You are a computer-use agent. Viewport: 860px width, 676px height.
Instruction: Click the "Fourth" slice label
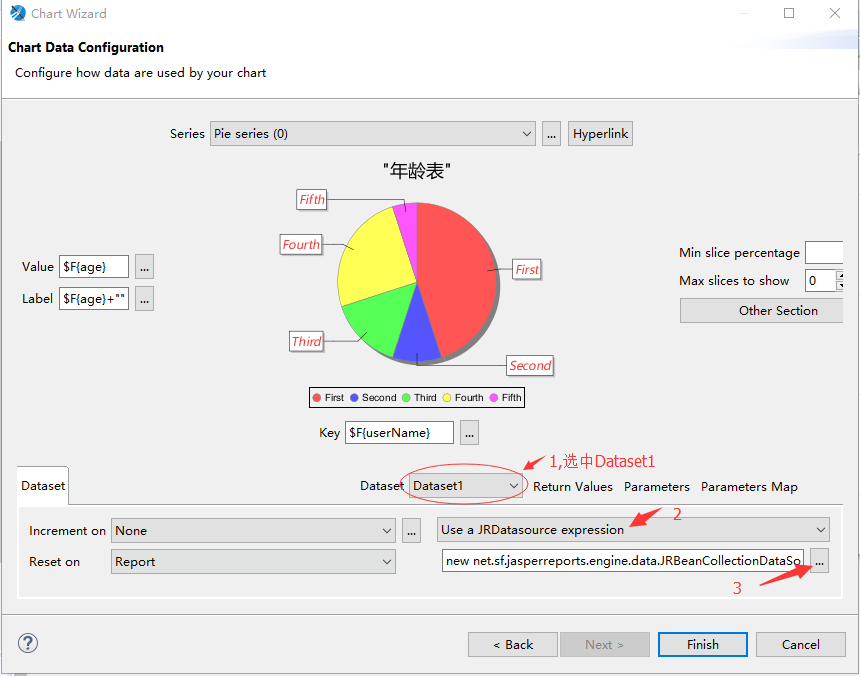click(x=301, y=245)
